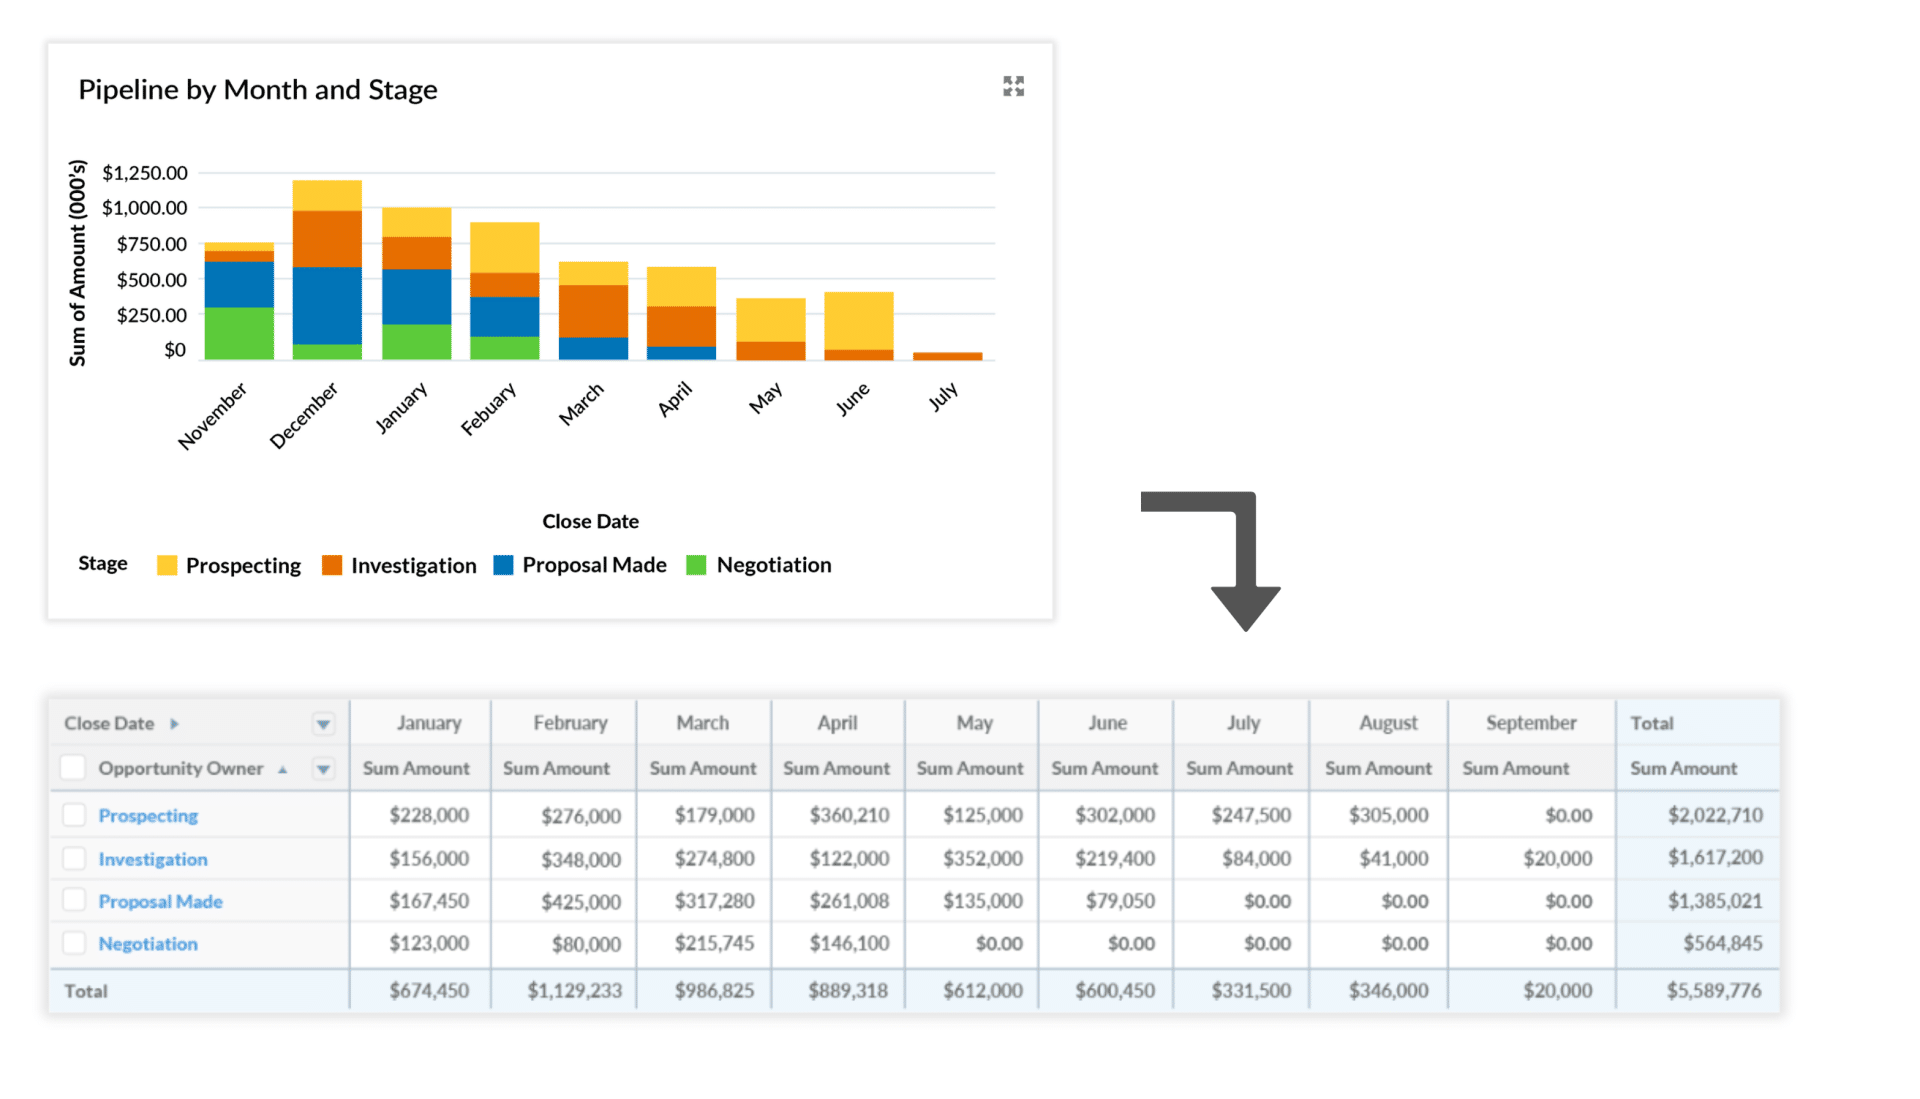Click the Negotiation legend icon
Screen dimensions: 1920x1099
694,565
